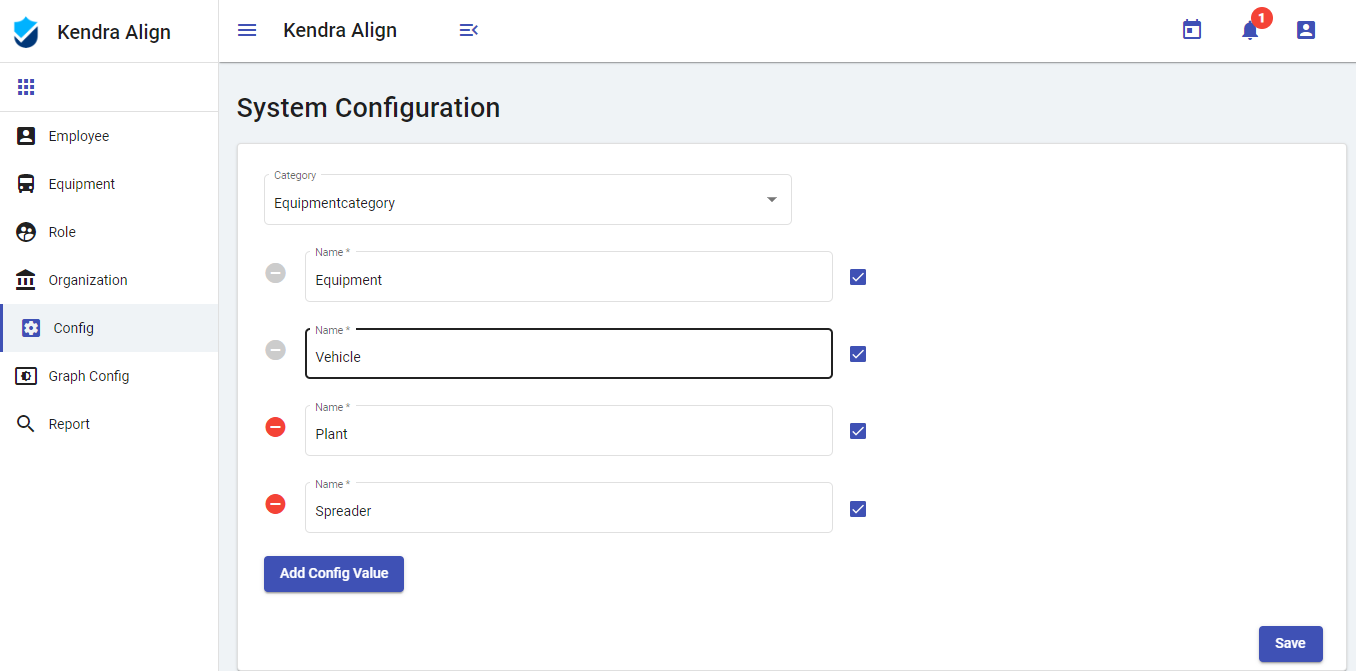Click the Equipment bus icon
Image resolution: width=1356 pixels, height=671 pixels.
click(x=26, y=184)
